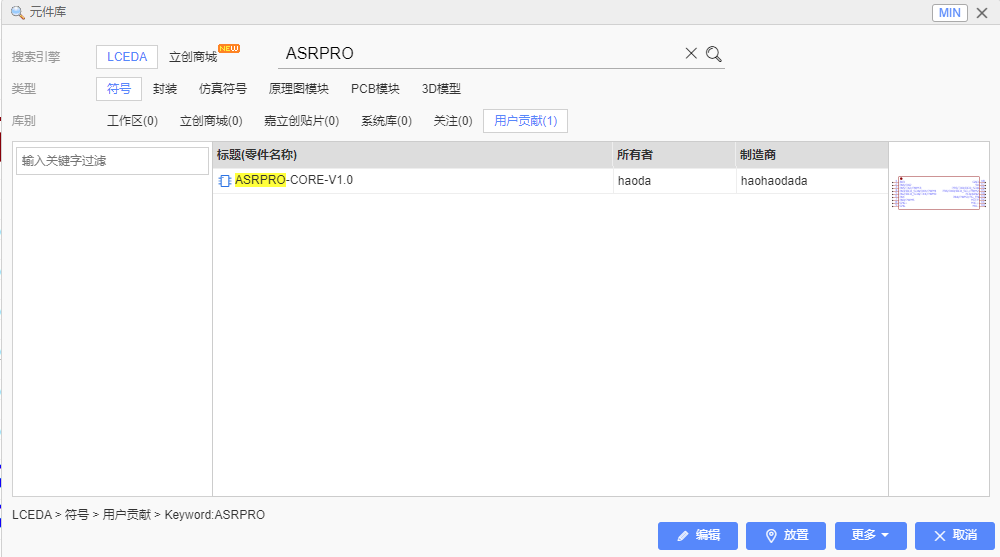
Task: Switch search engine to 立创商城
Action: [x=193, y=57]
